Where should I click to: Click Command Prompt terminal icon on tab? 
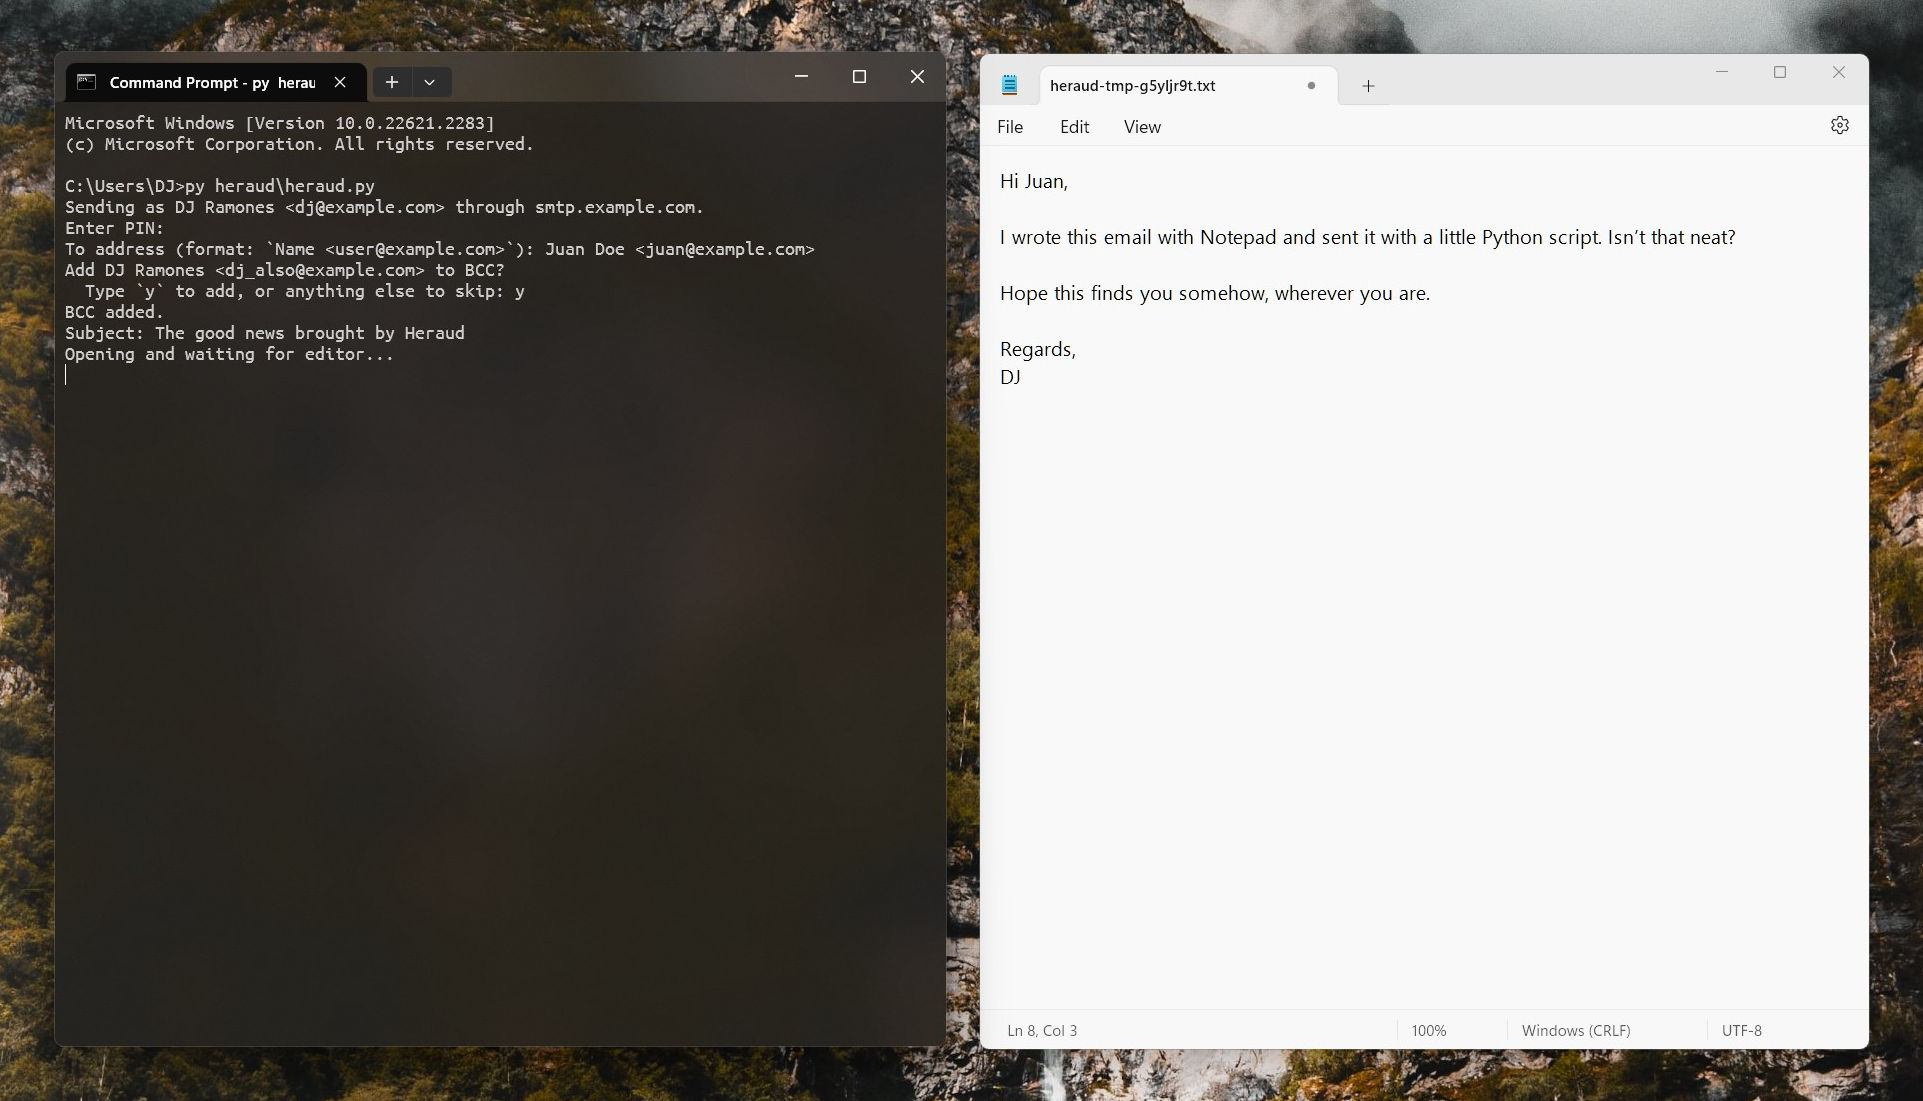pyautogui.click(x=87, y=83)
